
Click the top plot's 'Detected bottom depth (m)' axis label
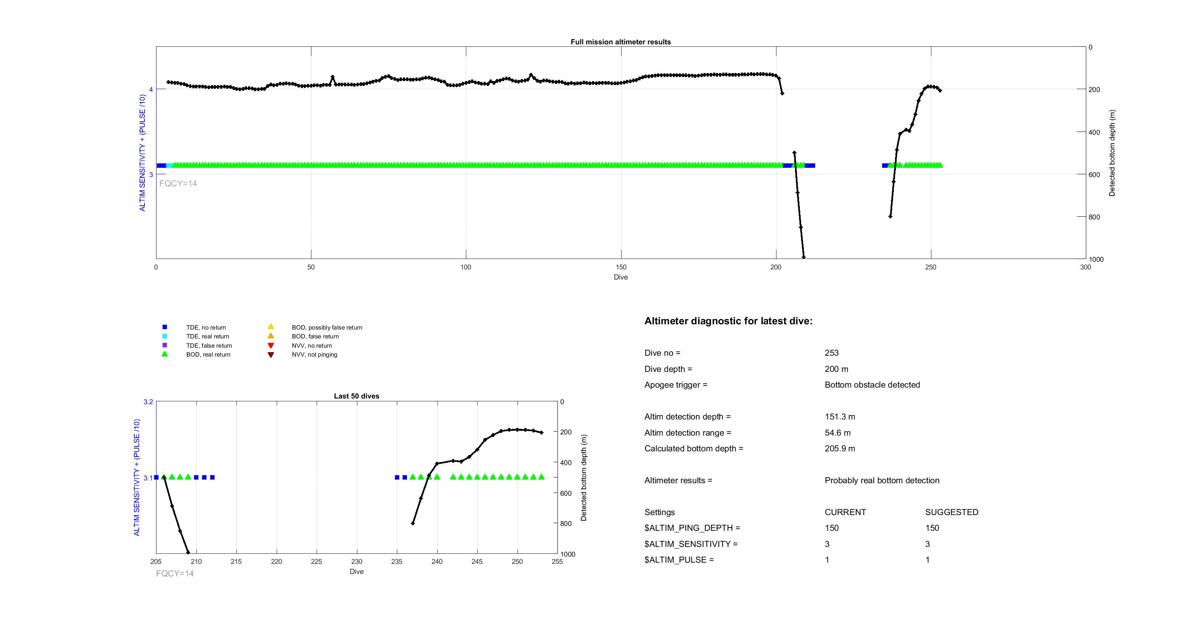coord(1113,152)
